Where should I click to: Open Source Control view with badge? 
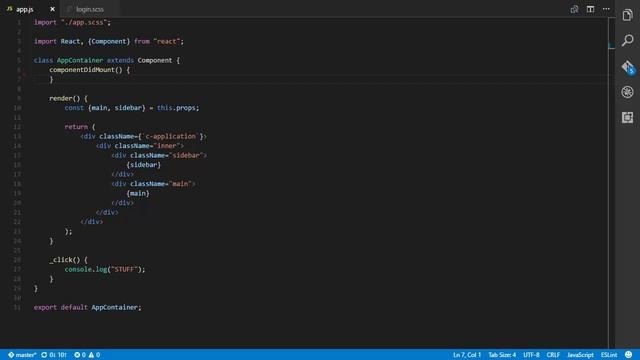pos(628,67)
